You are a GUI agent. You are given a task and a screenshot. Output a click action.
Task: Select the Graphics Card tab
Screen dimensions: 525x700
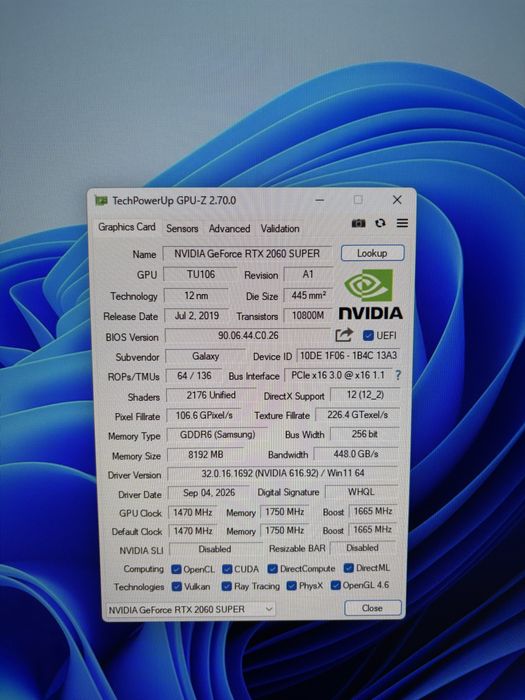pyautogui.click(x=127, y=227)
